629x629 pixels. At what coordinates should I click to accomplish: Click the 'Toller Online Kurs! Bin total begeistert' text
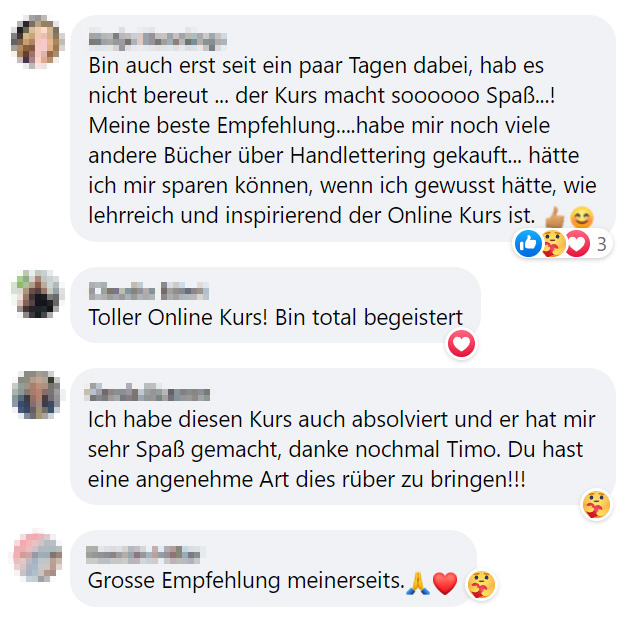276,318
